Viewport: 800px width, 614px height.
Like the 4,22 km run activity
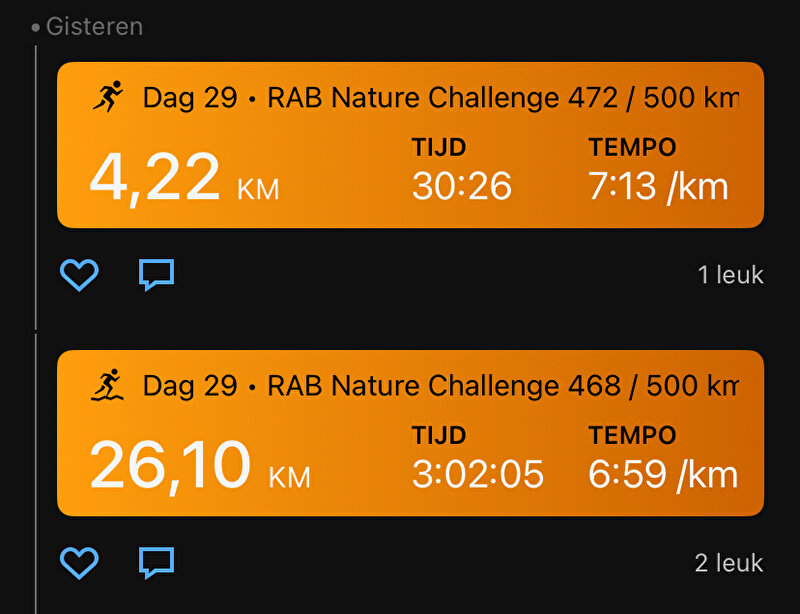[79, 275]
